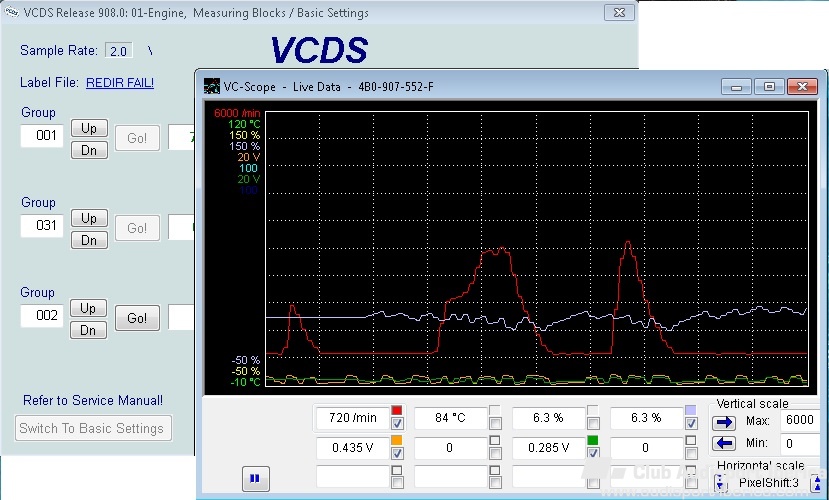The width and height of the screenshot is (829, 500).
Task: Enable checkbox for first empty third-row field
Action: (x=397, y=483)
